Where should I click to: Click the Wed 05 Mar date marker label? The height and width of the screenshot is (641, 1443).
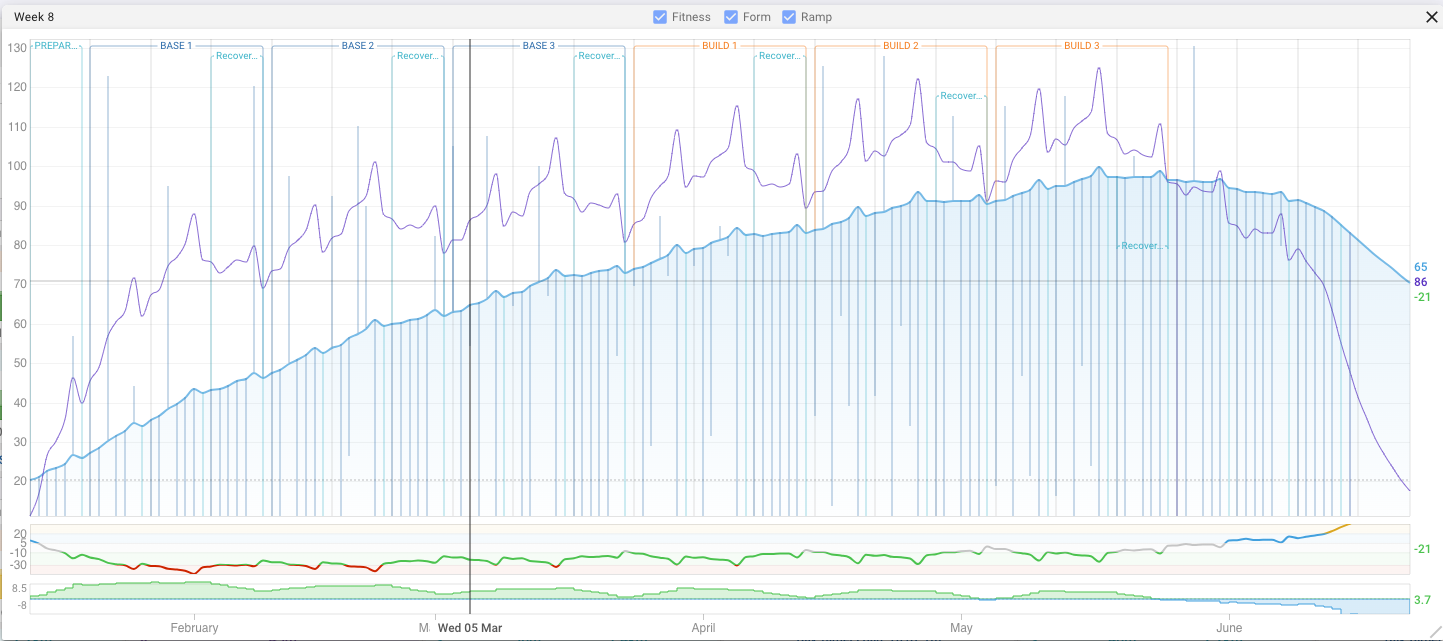(470, 628)
